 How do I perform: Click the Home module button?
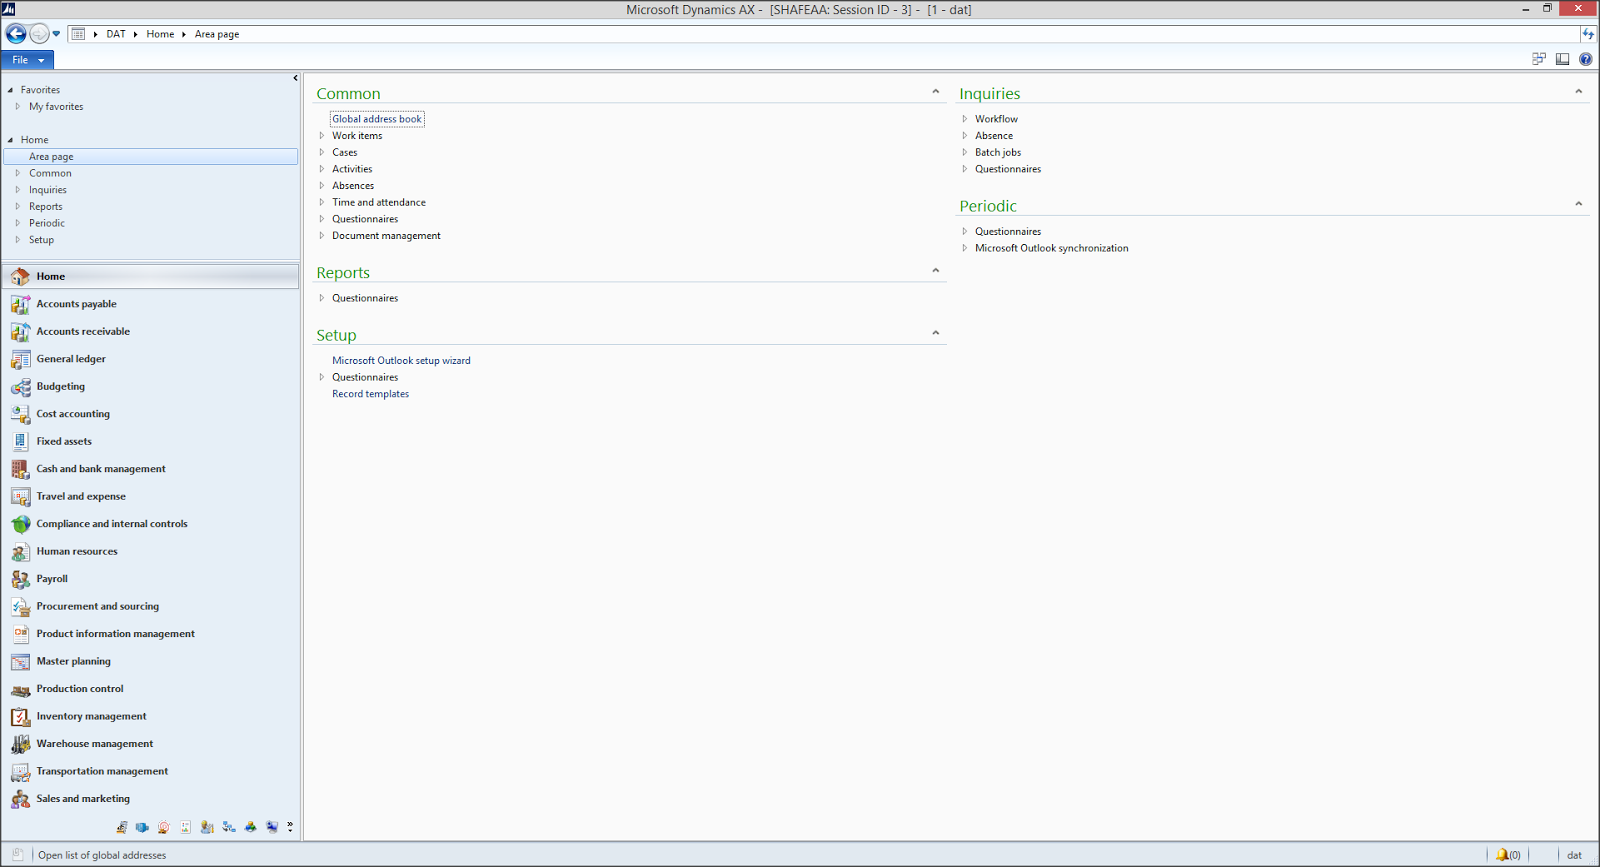pos(151,276)
